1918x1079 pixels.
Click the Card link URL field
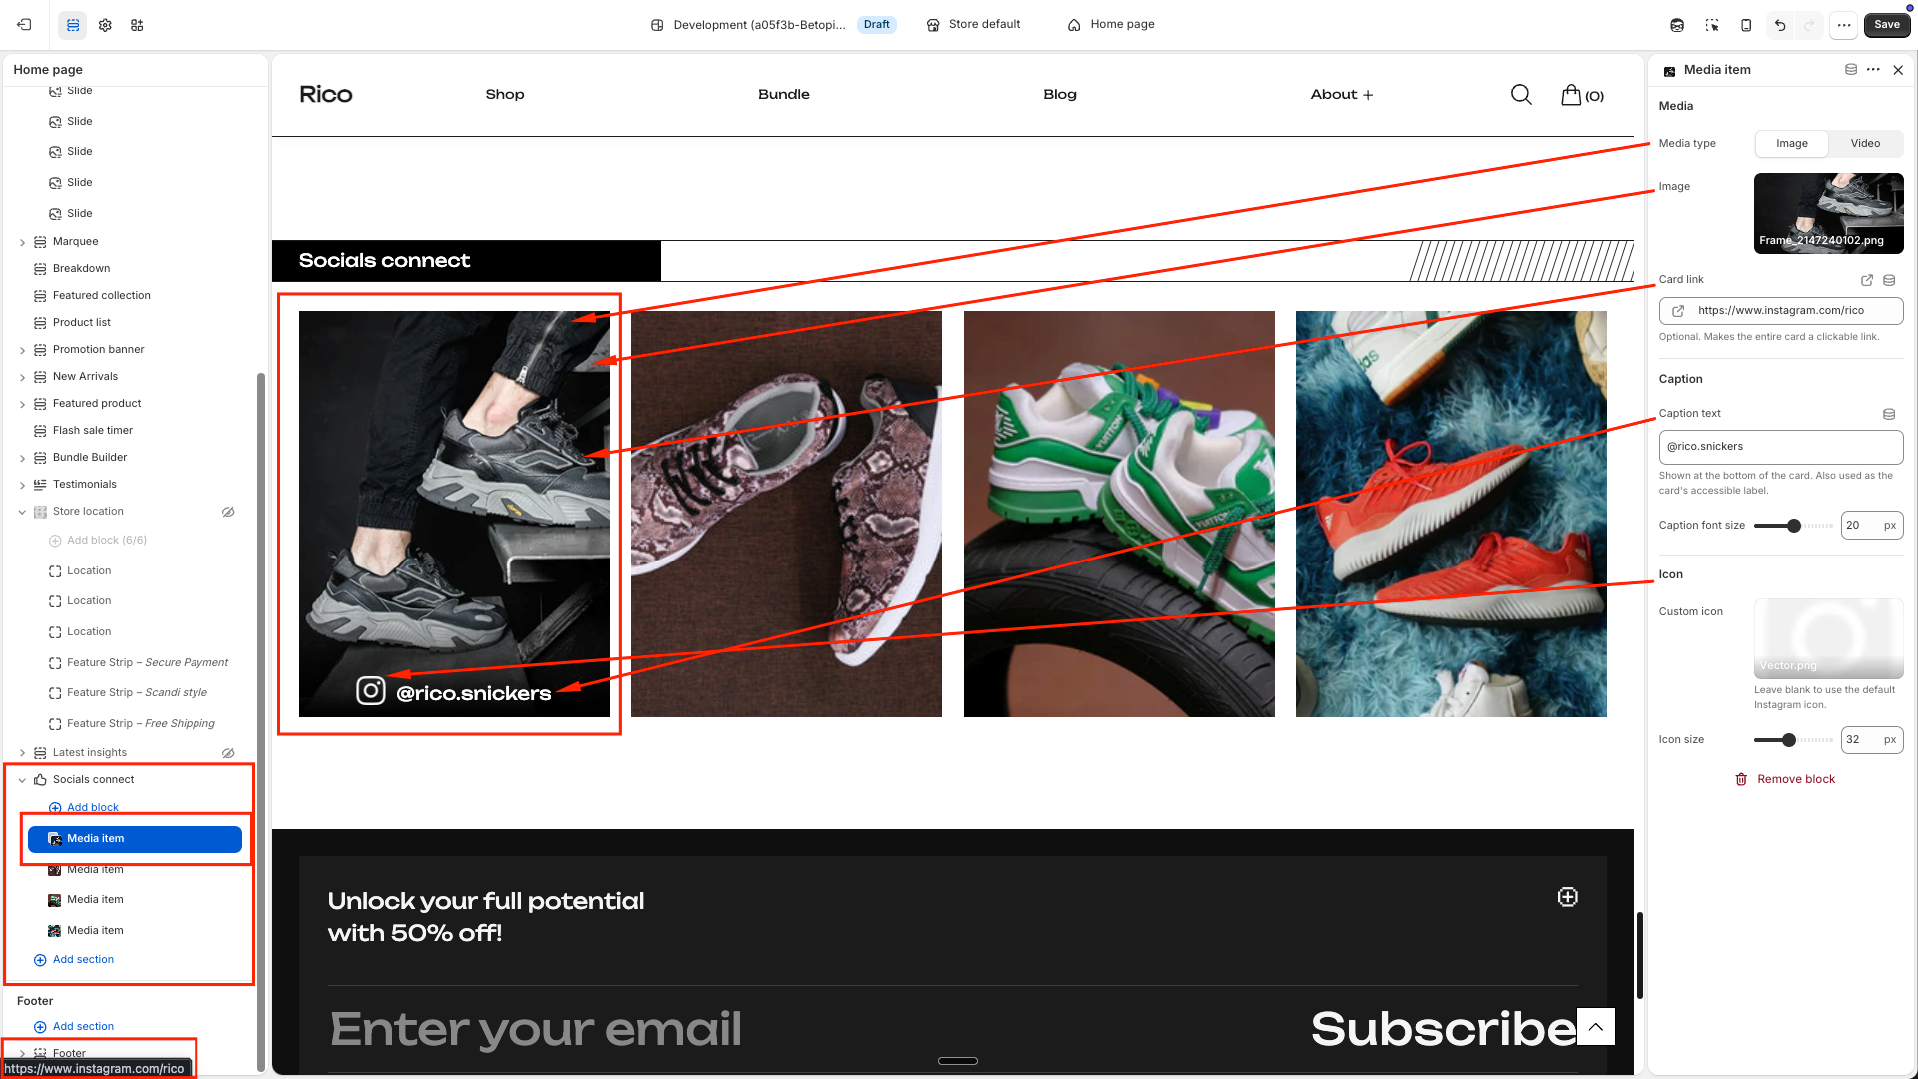pyautogui.click(x=1781, y=311)
